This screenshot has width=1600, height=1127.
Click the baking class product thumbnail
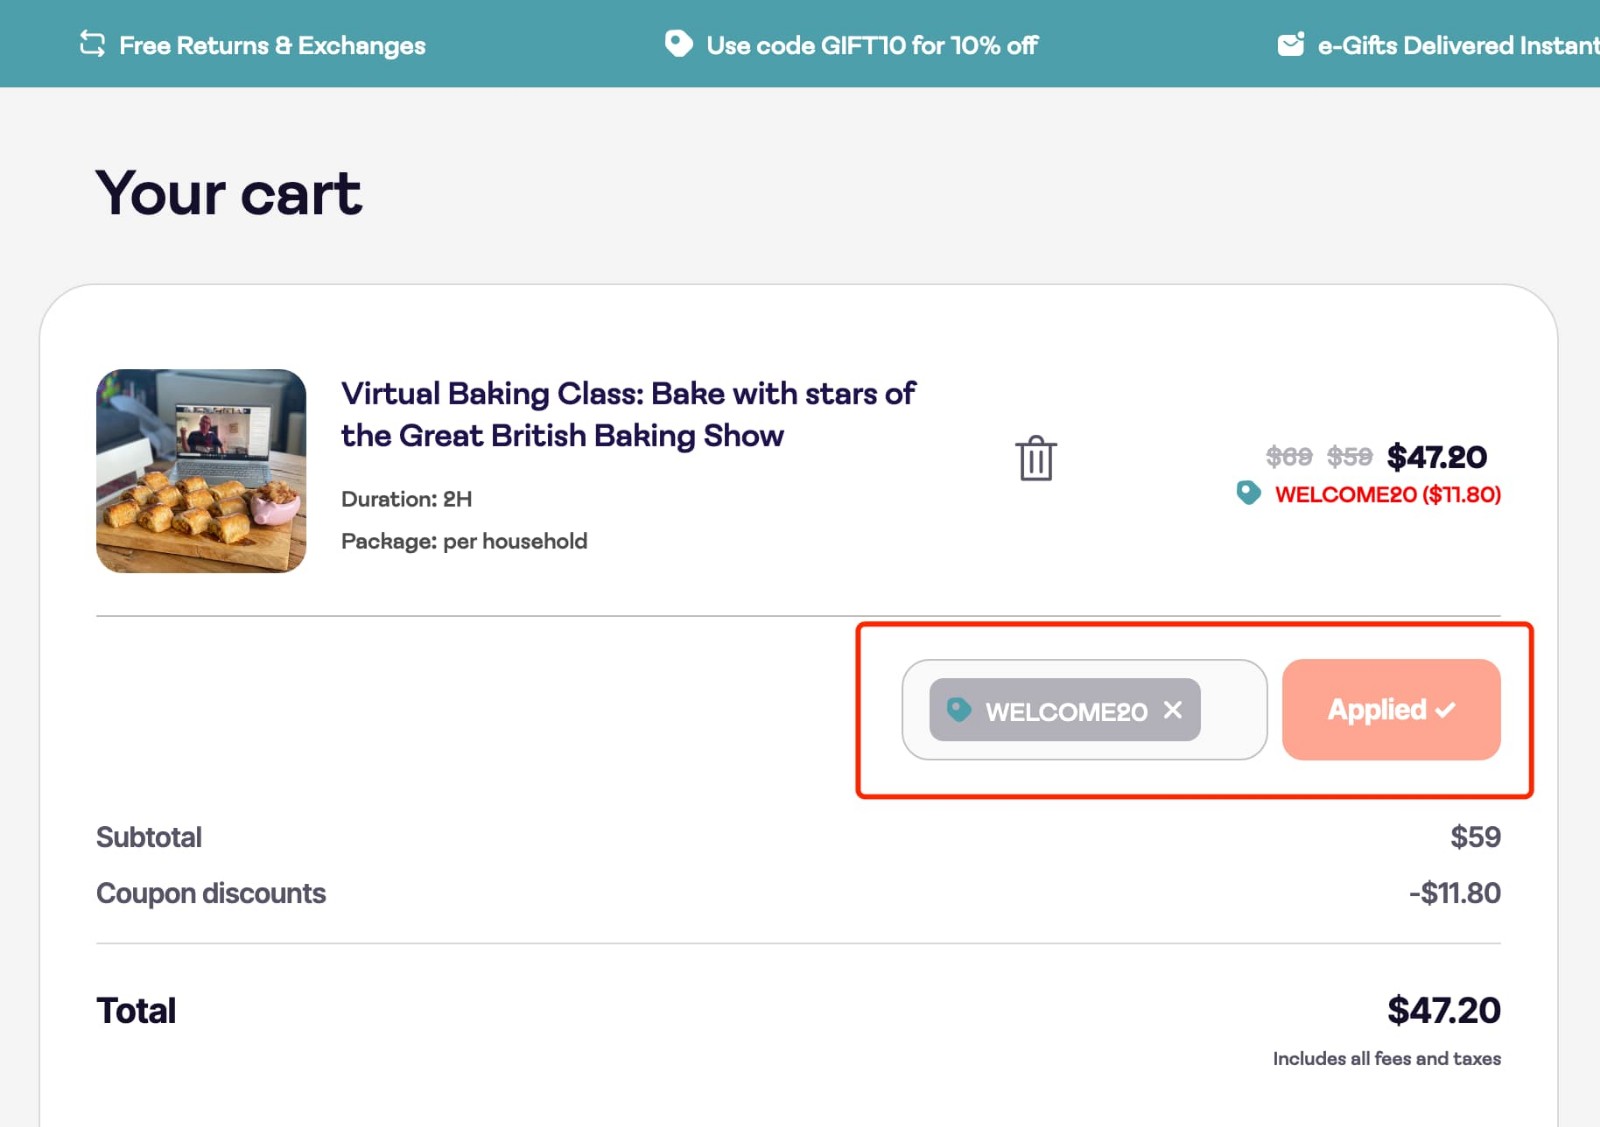pyautogui.click(x=201, y=470)
